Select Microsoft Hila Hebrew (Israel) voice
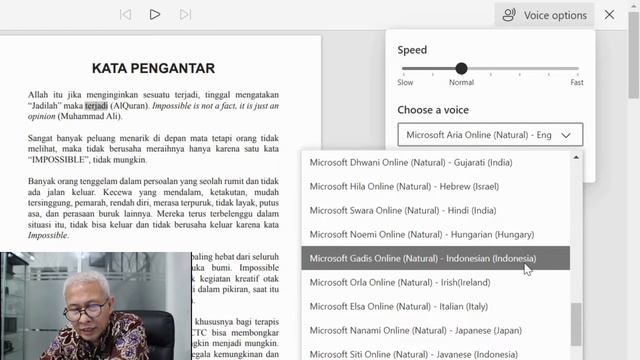The image size is (640, 360). click(x=436, y=187)
